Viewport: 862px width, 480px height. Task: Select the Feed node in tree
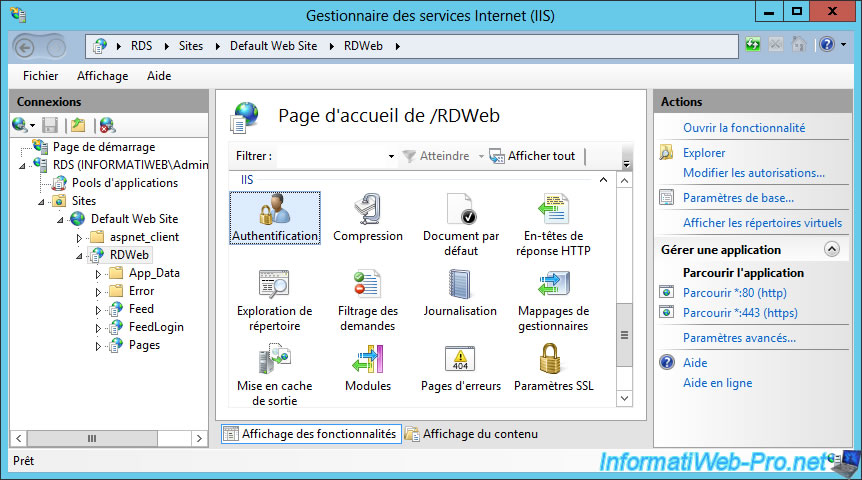coord(141,309)
